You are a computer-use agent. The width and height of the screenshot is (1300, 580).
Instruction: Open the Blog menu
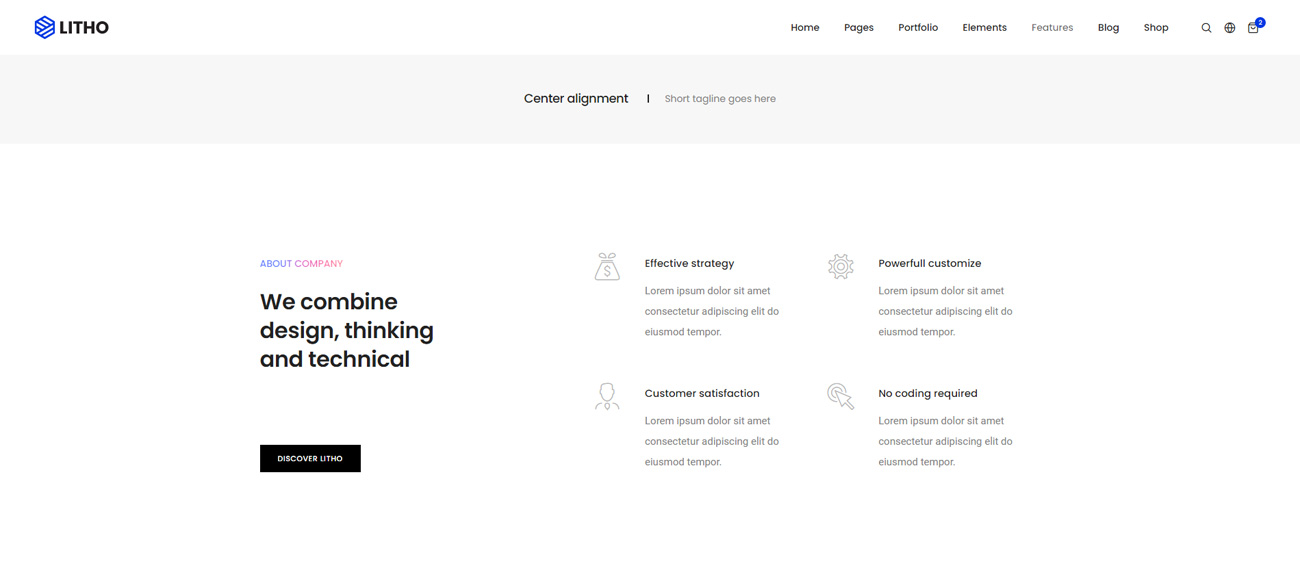tap(1108, 28)
